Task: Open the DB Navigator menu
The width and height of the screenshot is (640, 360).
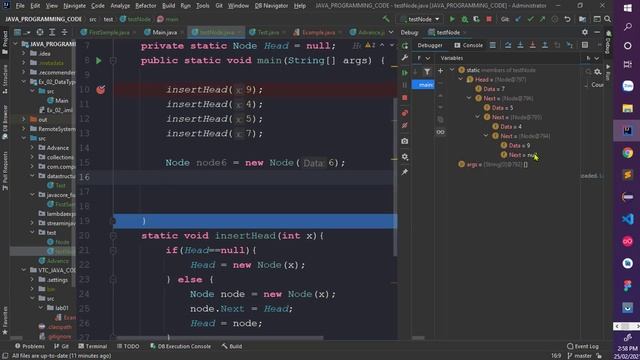Action: pos(271,6)
